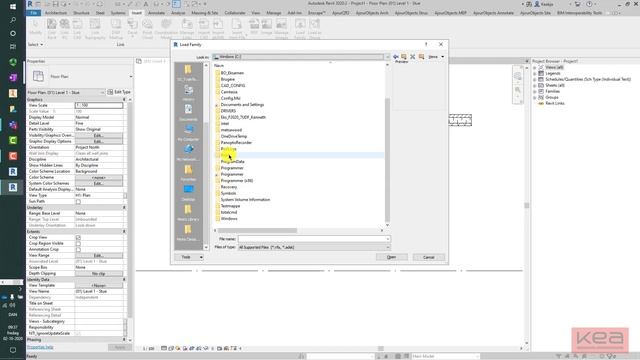
Task: Open the Favorites place in dialog sidebar
Action: pyautogui.click(x=188, y=172)
